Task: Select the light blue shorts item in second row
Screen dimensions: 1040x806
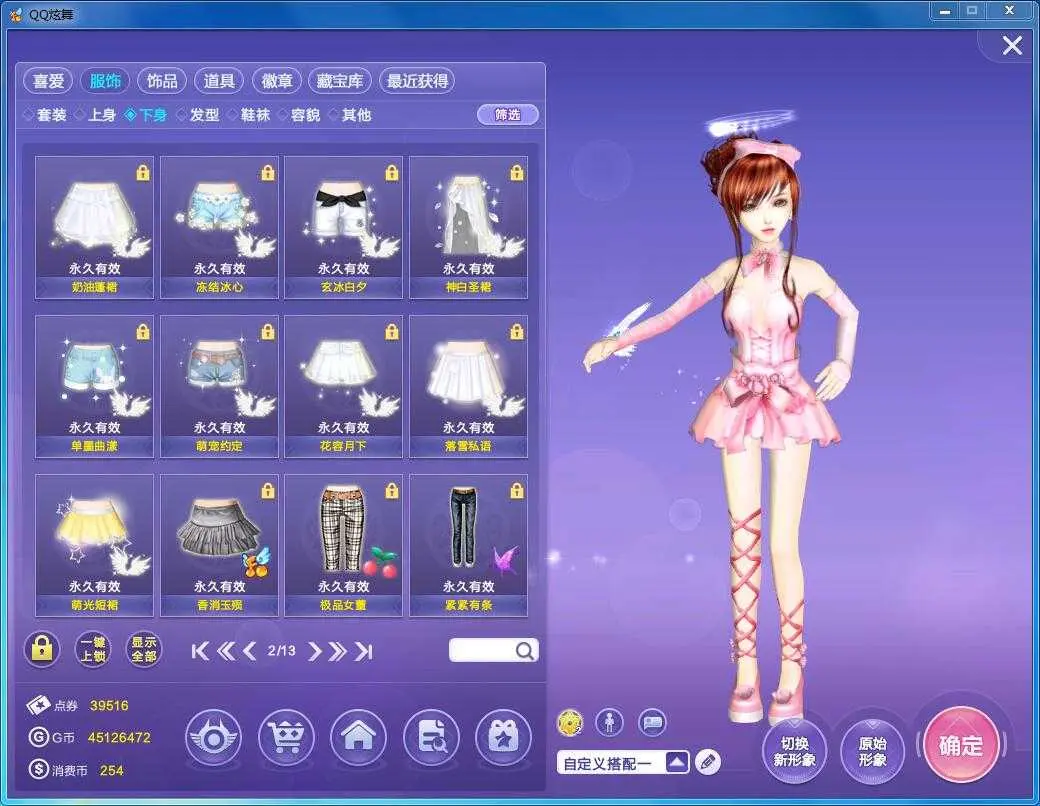Action: (x=94, y=386)
